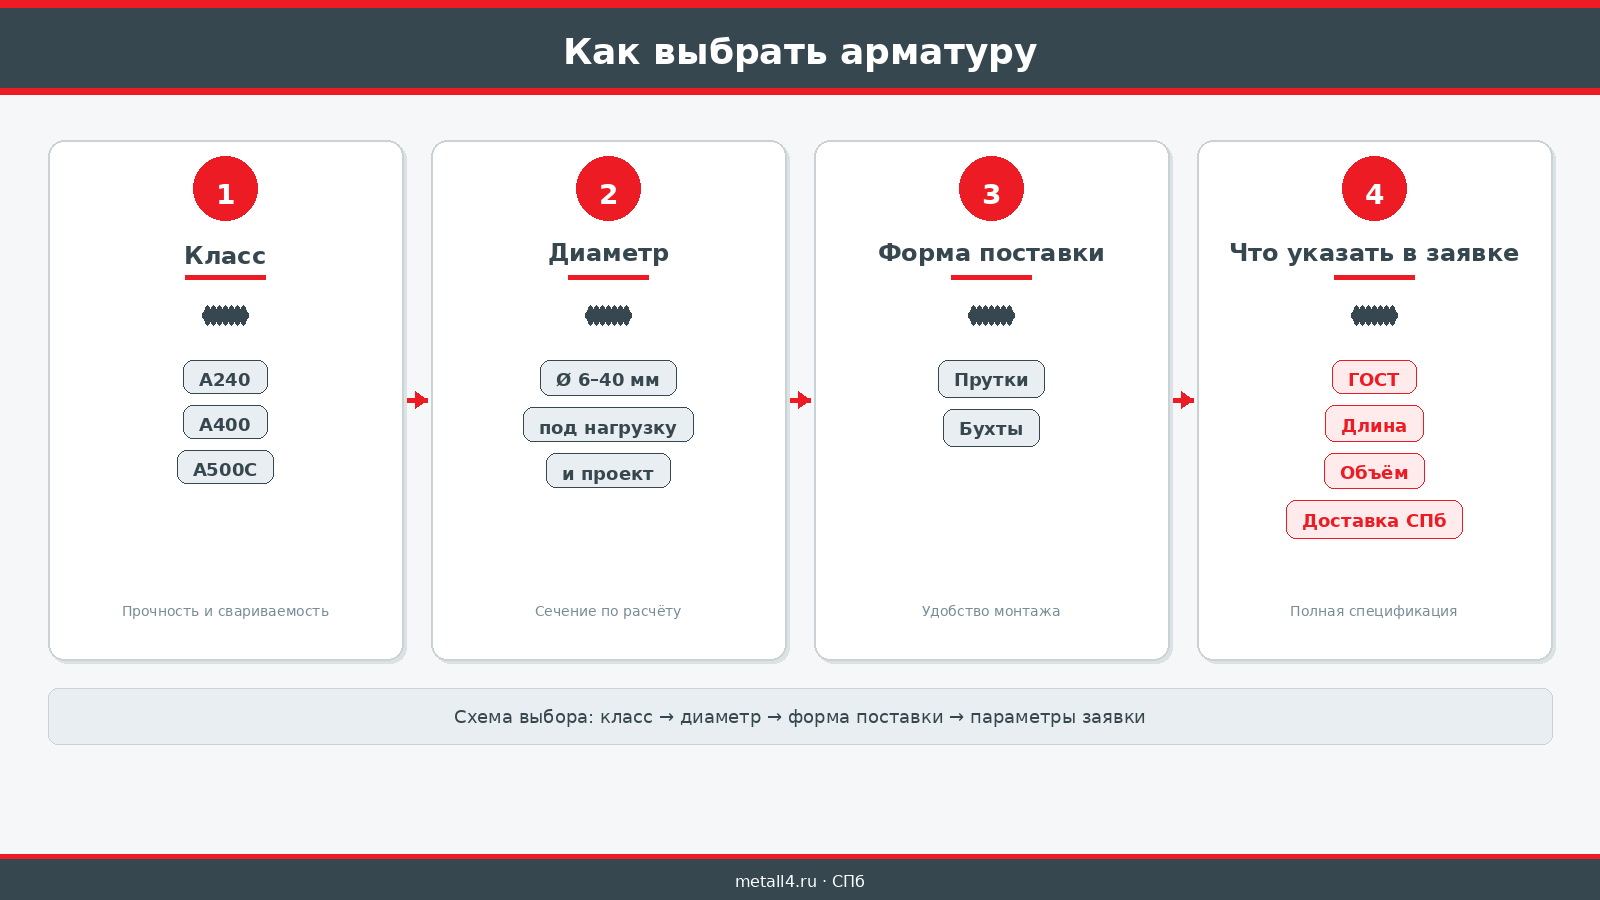Click the Доставка СПб tag
The width and height of the screenshot is (1600, 900).
tap(1374, 520)
